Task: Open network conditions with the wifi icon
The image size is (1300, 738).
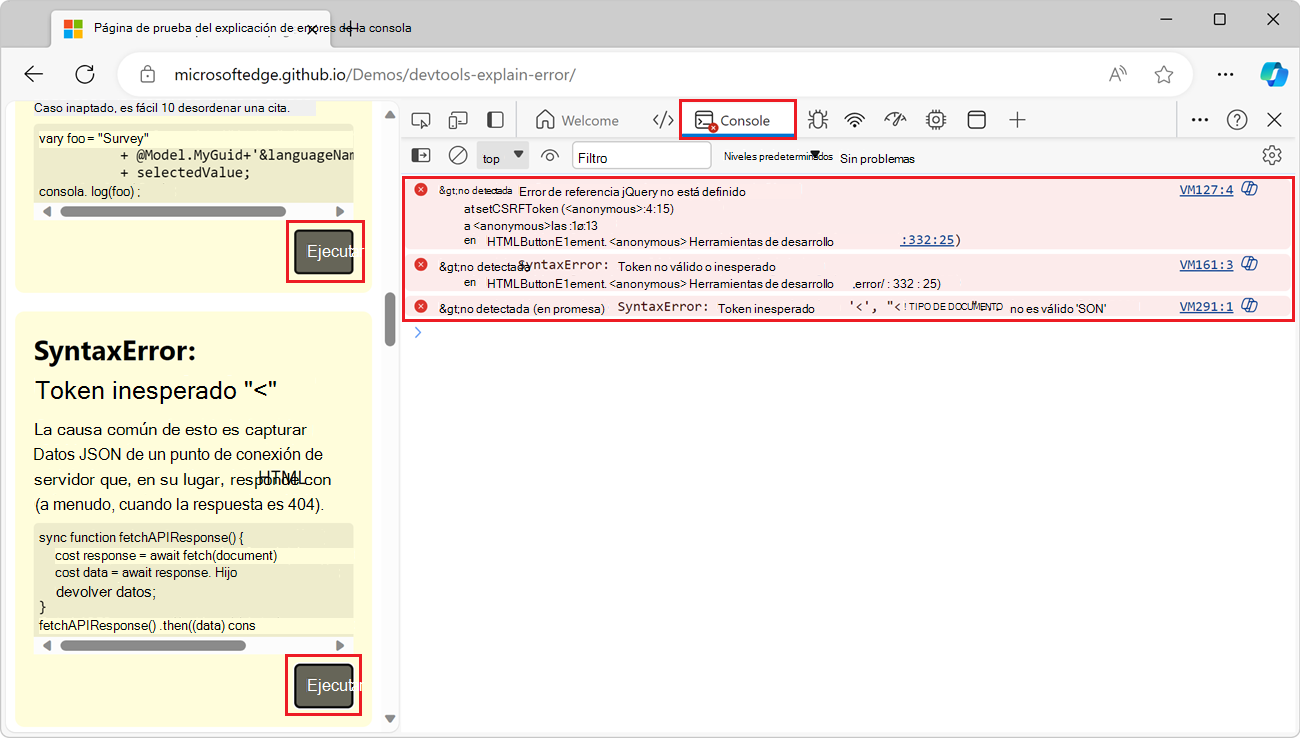Action: 854,119
